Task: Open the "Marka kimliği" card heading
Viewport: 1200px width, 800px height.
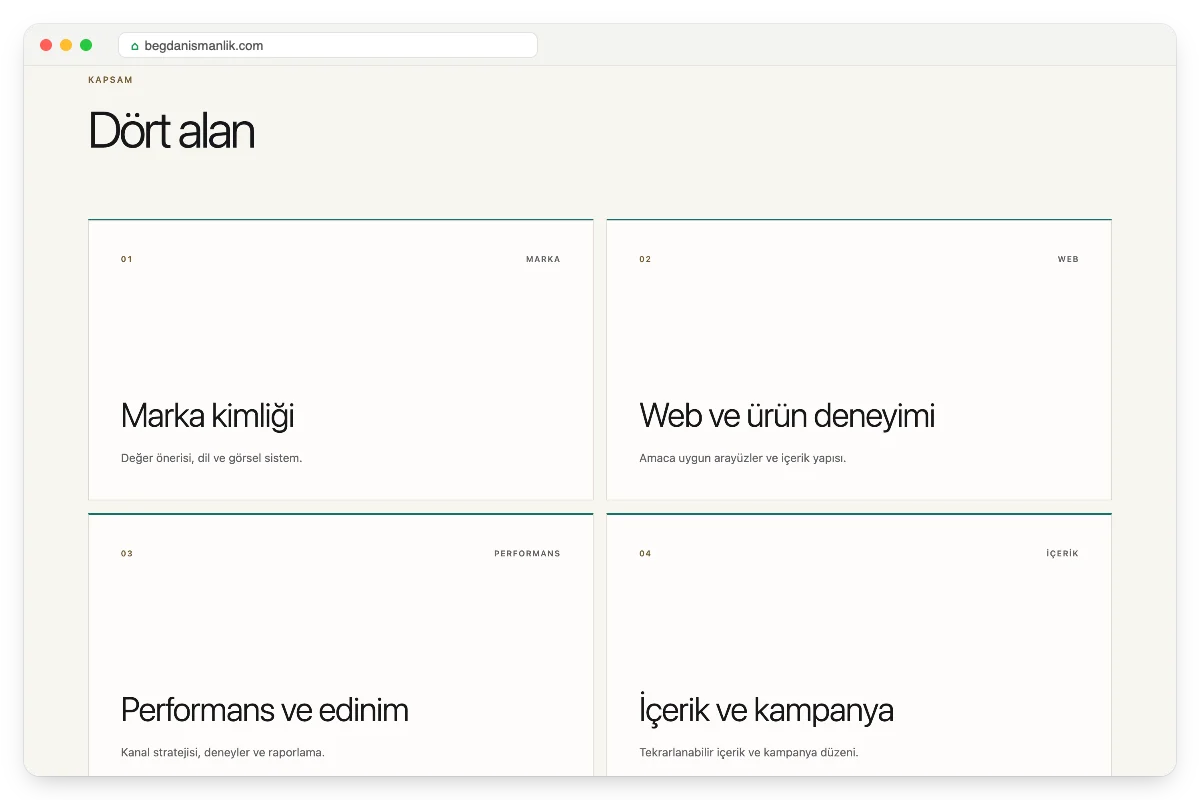Action: (207, 416)
